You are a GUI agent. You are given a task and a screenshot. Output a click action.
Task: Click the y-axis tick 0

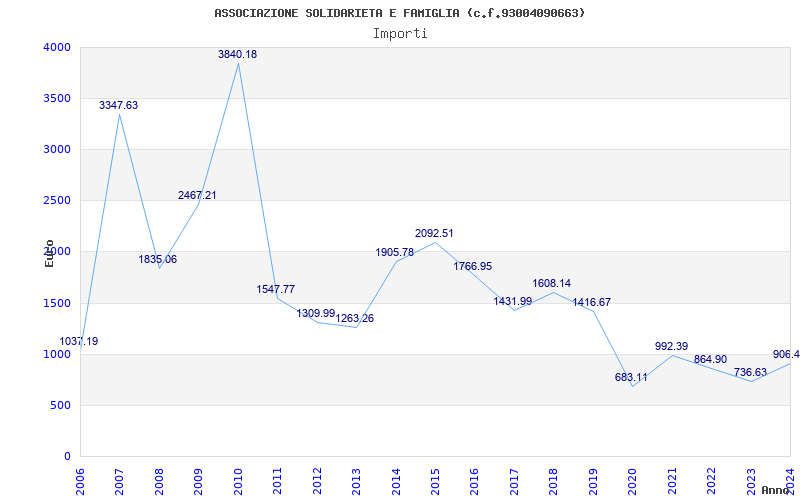coord(68,457)
